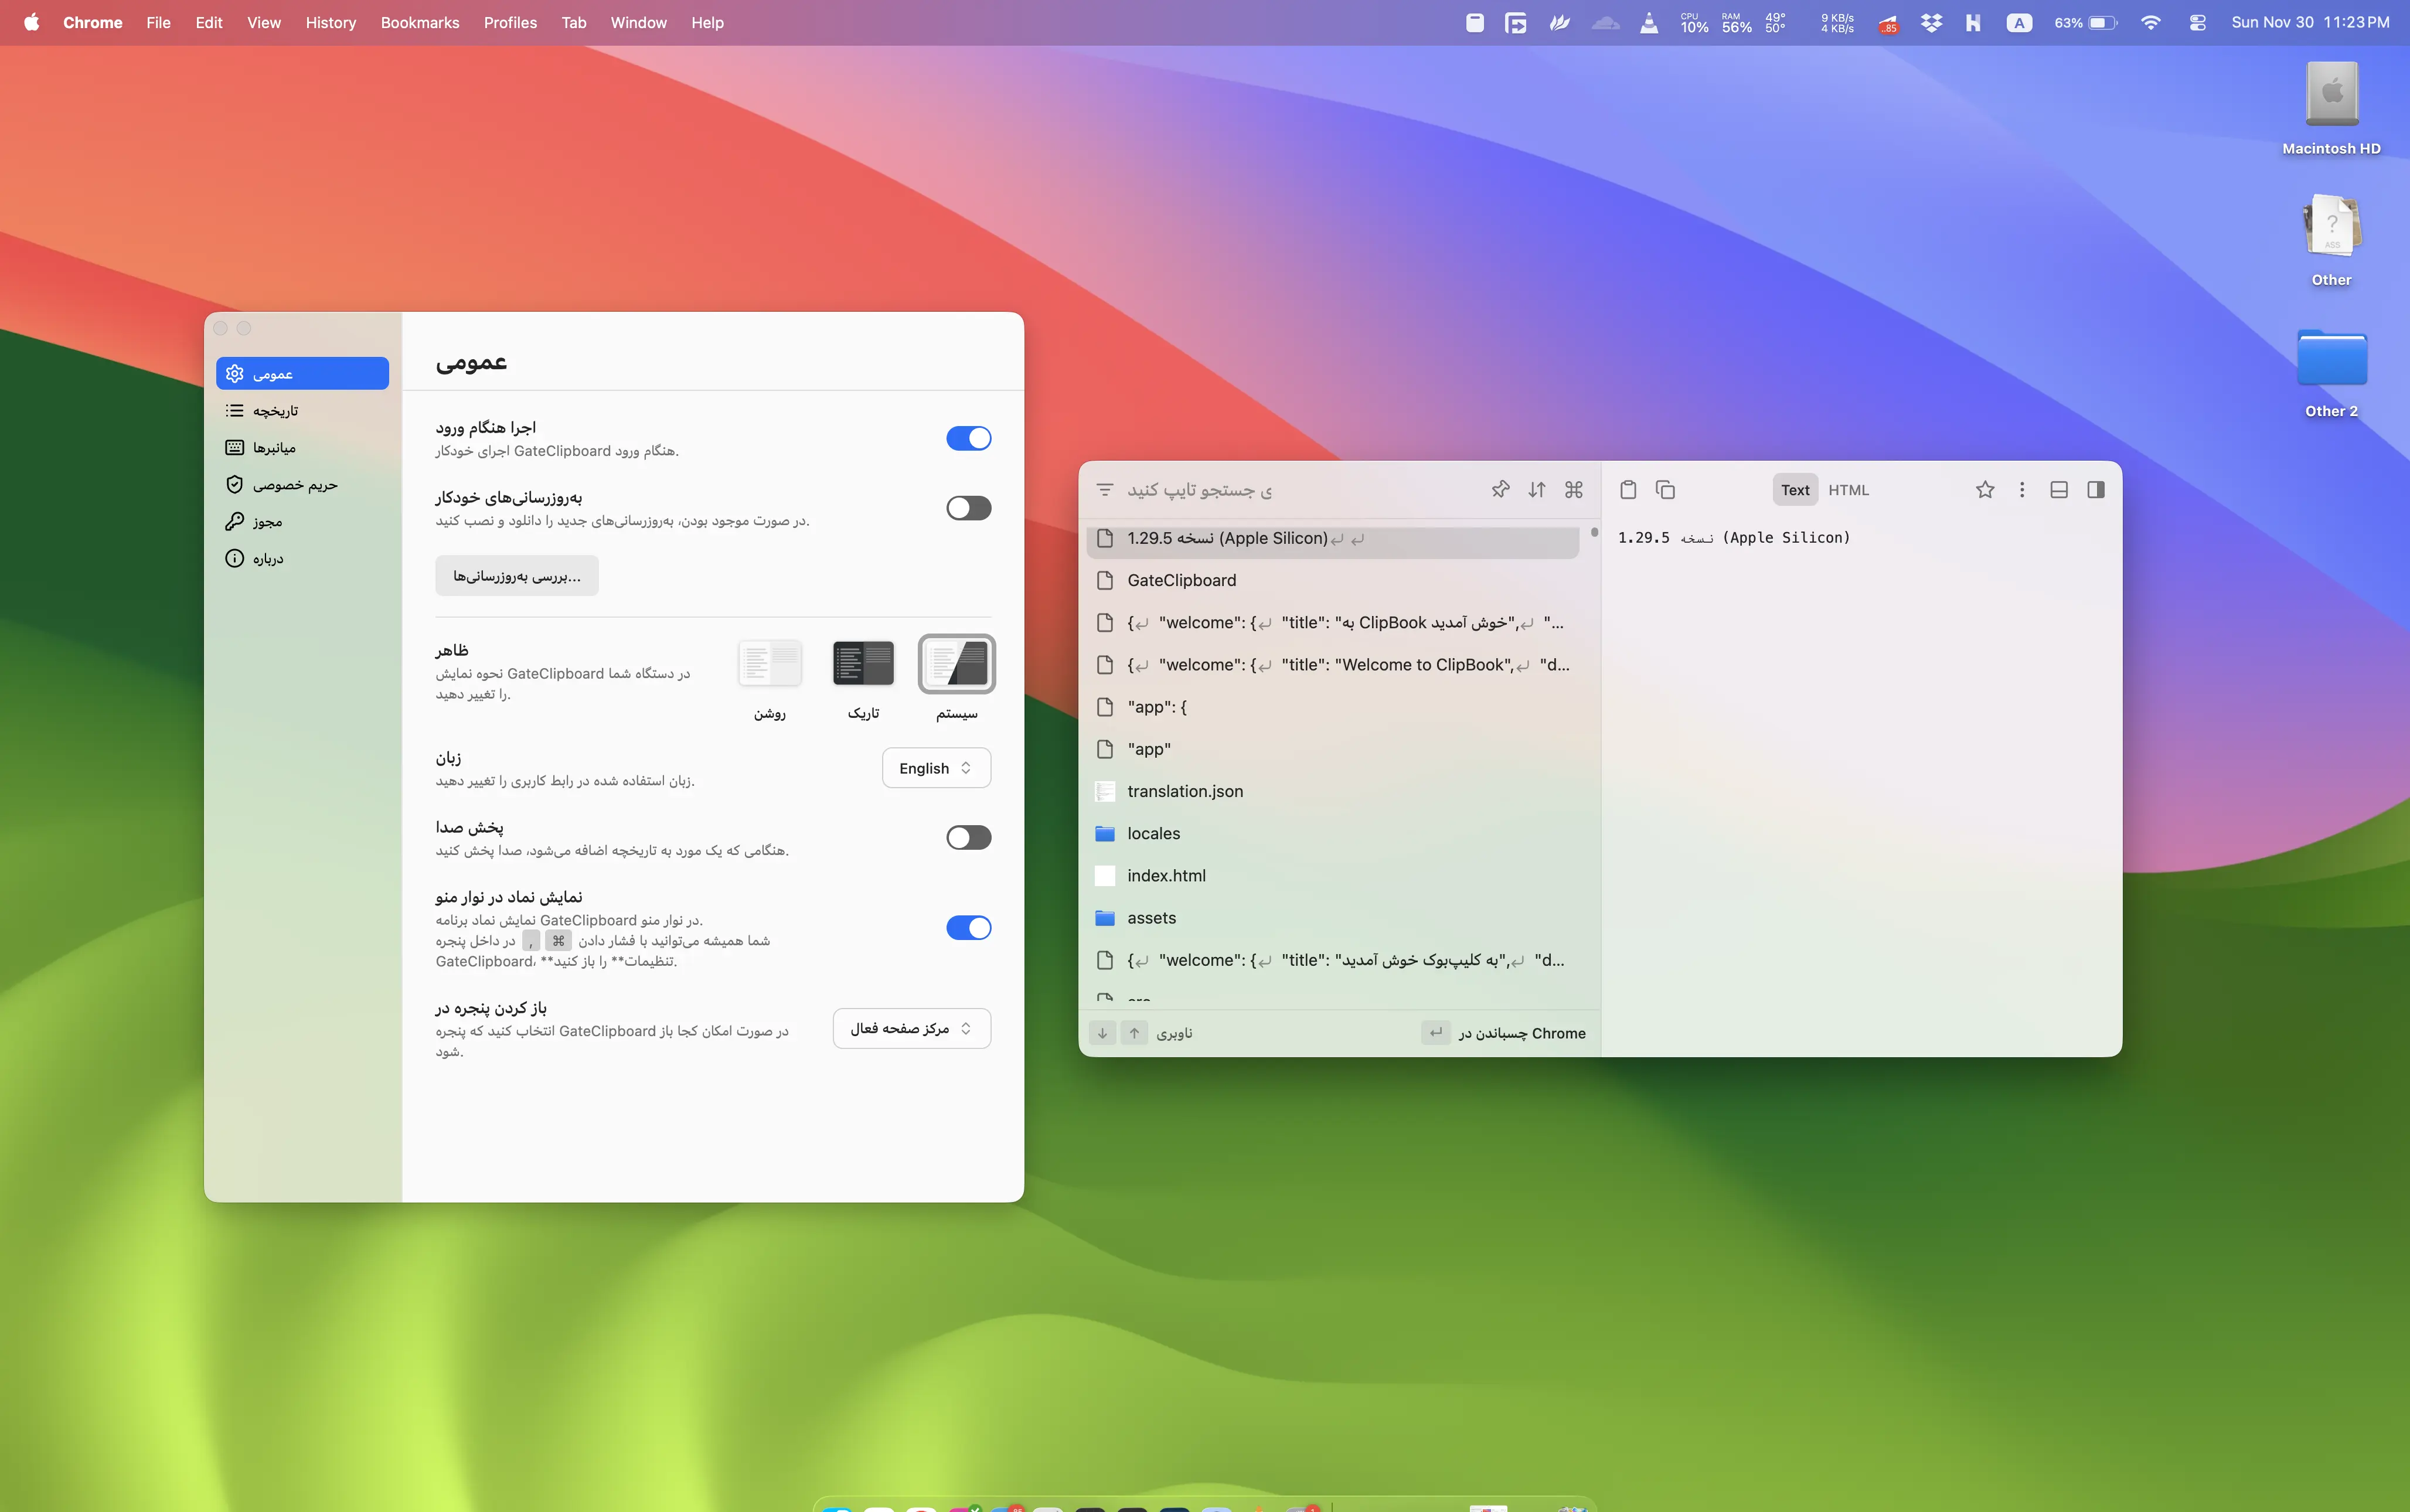Viewport: 2410px width, 1512px height.
Task: Click the sort arrows icon
Action: coord(1537,489)
